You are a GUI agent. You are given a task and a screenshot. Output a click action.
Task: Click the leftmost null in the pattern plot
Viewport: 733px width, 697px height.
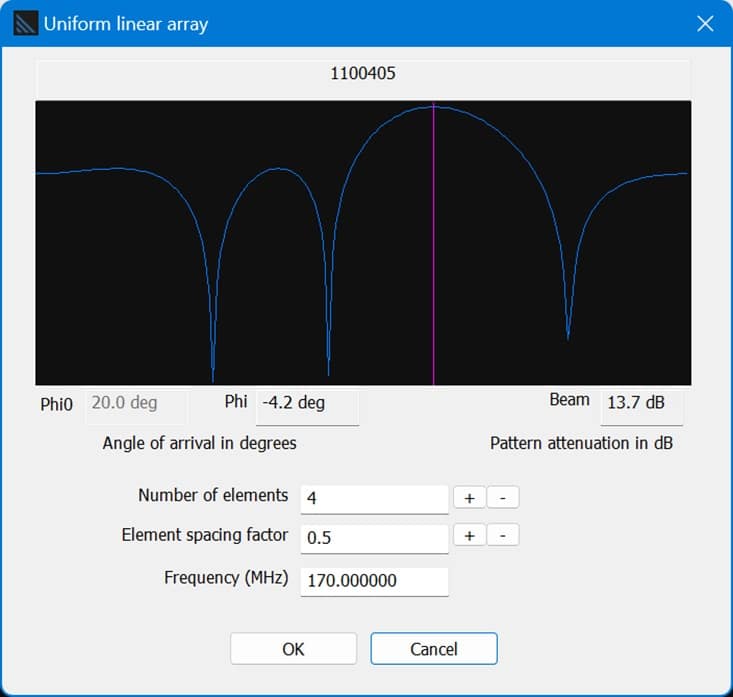point(213,372)
